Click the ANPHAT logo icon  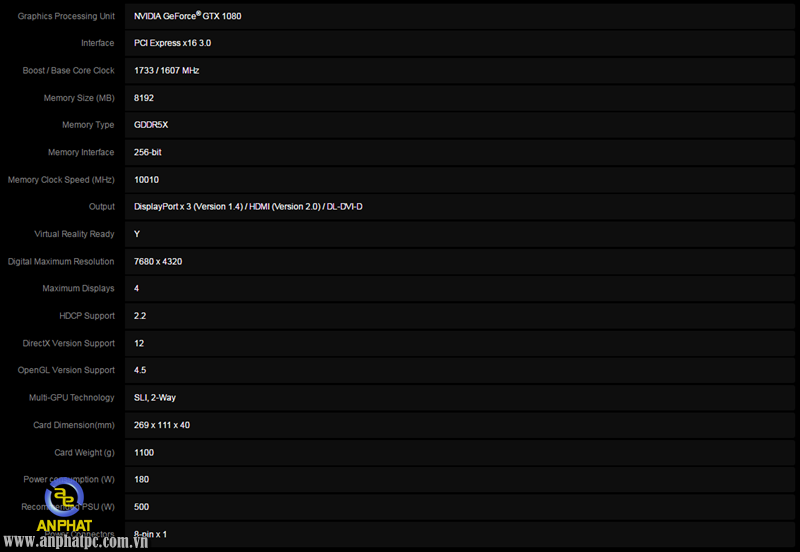point(64,501)
